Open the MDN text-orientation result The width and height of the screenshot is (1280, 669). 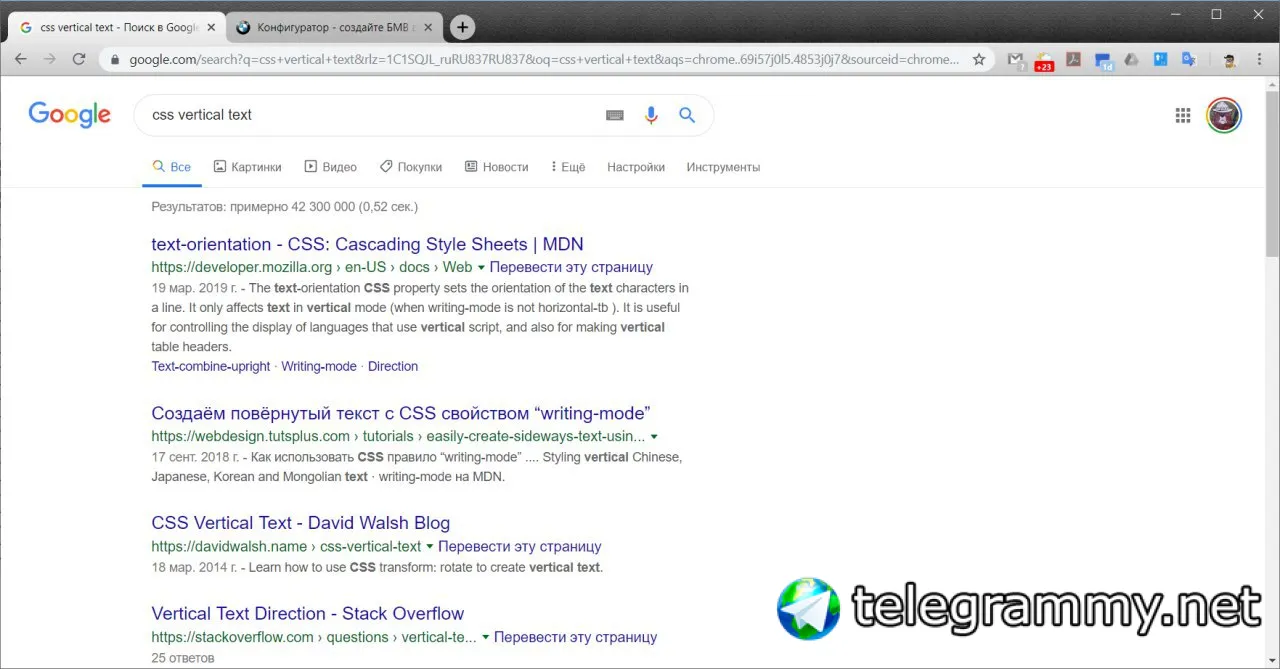click(367, 244)
